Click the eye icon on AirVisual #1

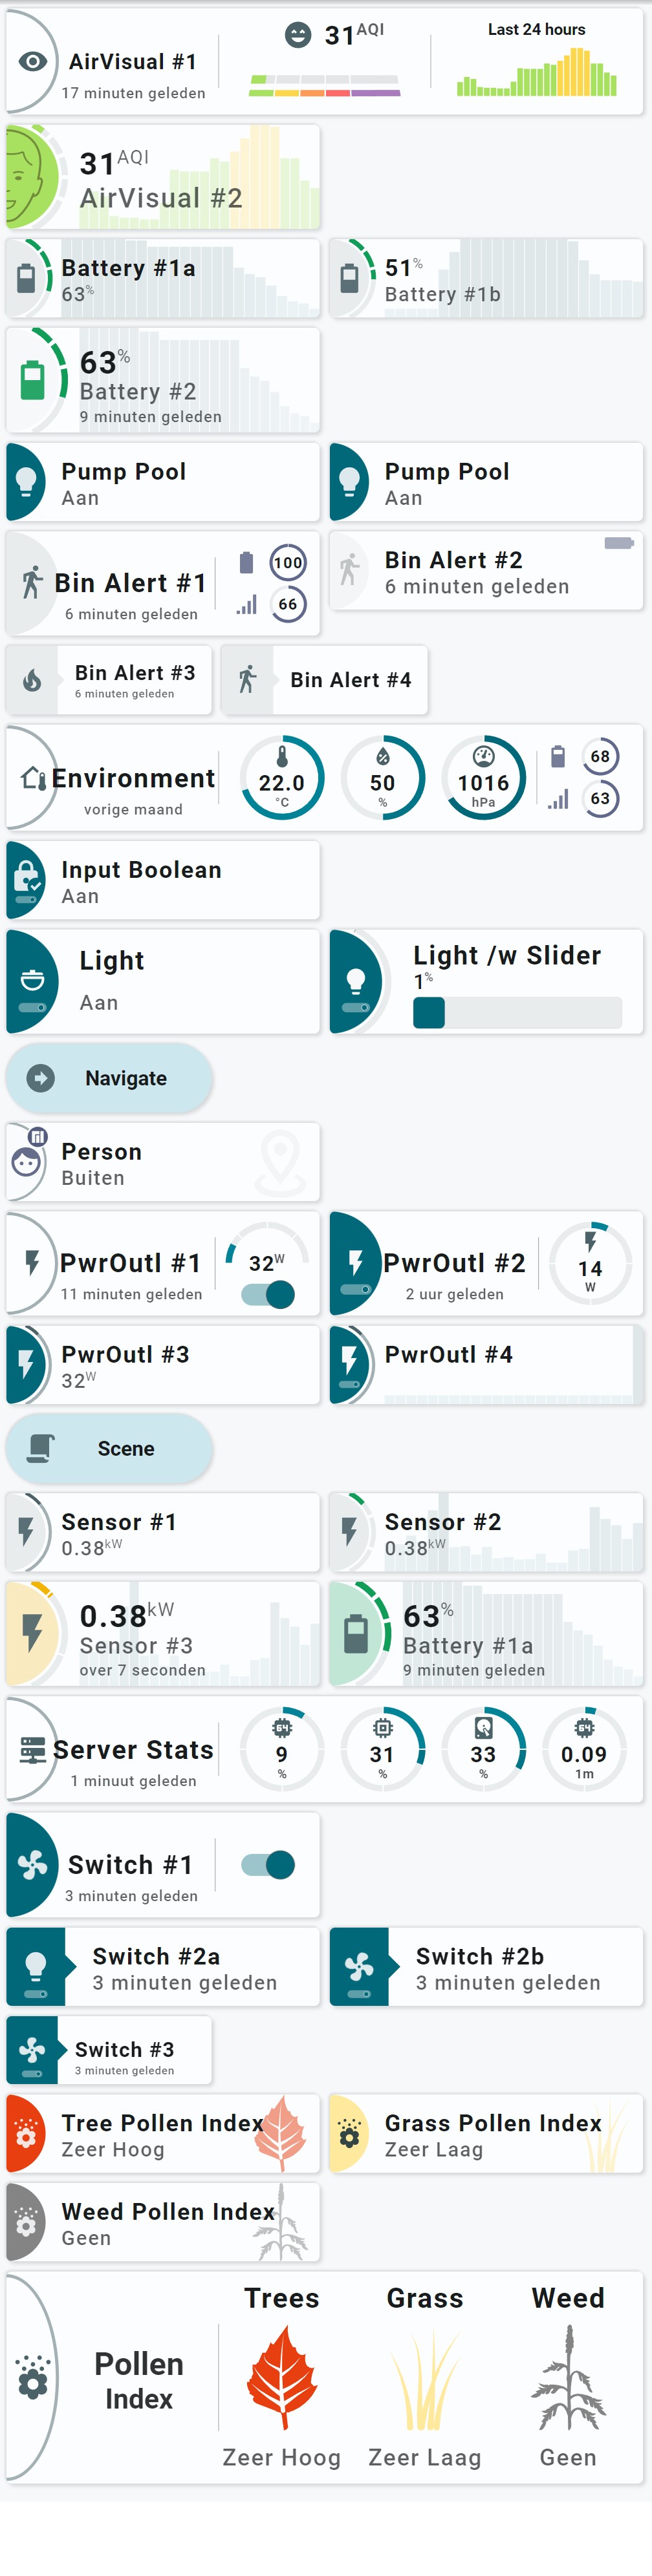(32, 62)
